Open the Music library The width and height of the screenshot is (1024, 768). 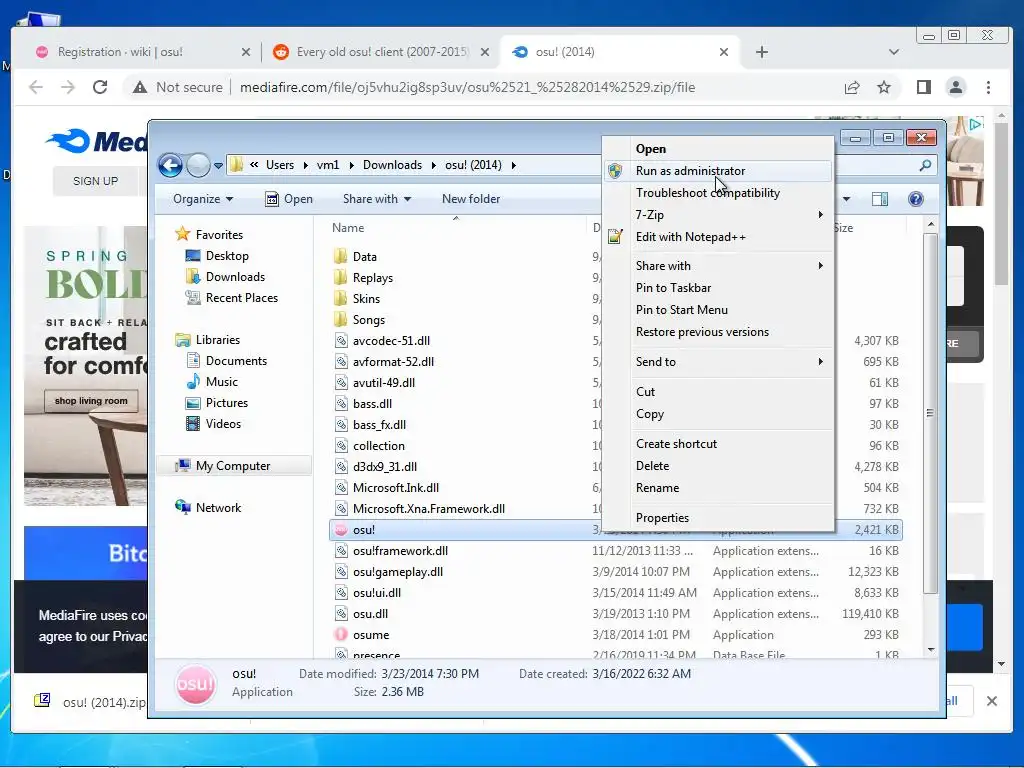[221, 381]
